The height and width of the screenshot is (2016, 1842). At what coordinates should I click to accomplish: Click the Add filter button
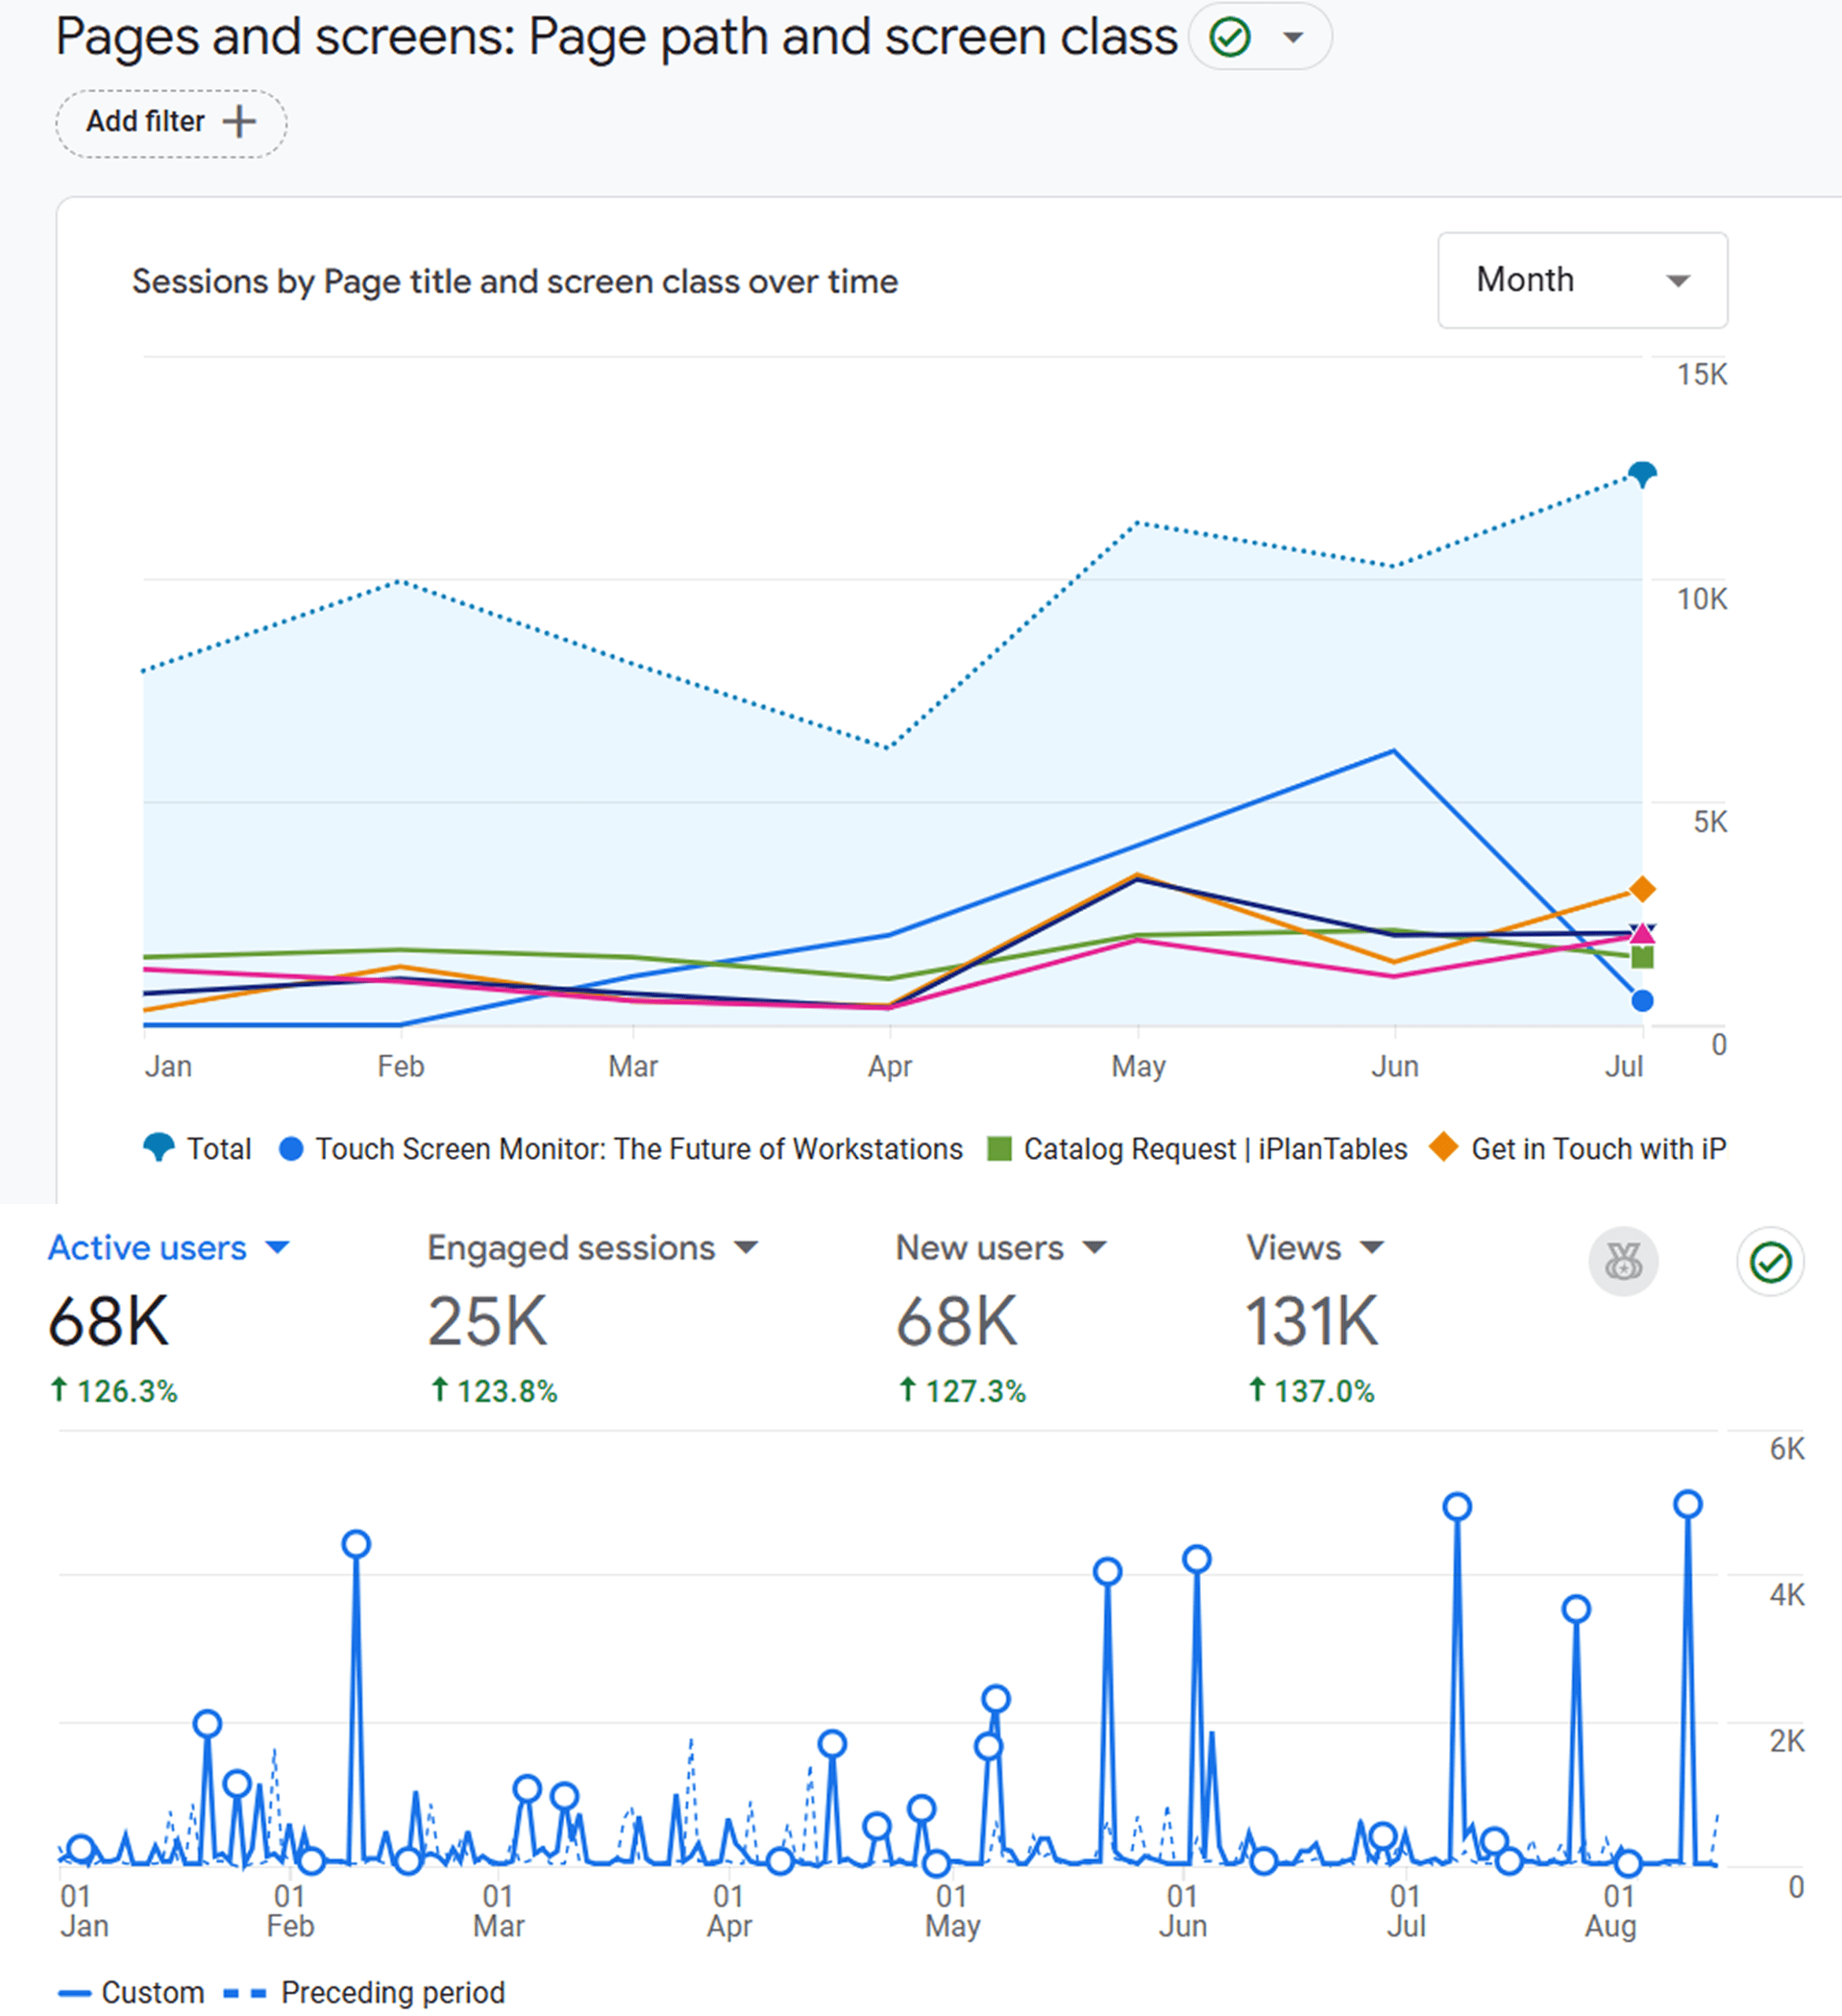click(x=171, y=123)
